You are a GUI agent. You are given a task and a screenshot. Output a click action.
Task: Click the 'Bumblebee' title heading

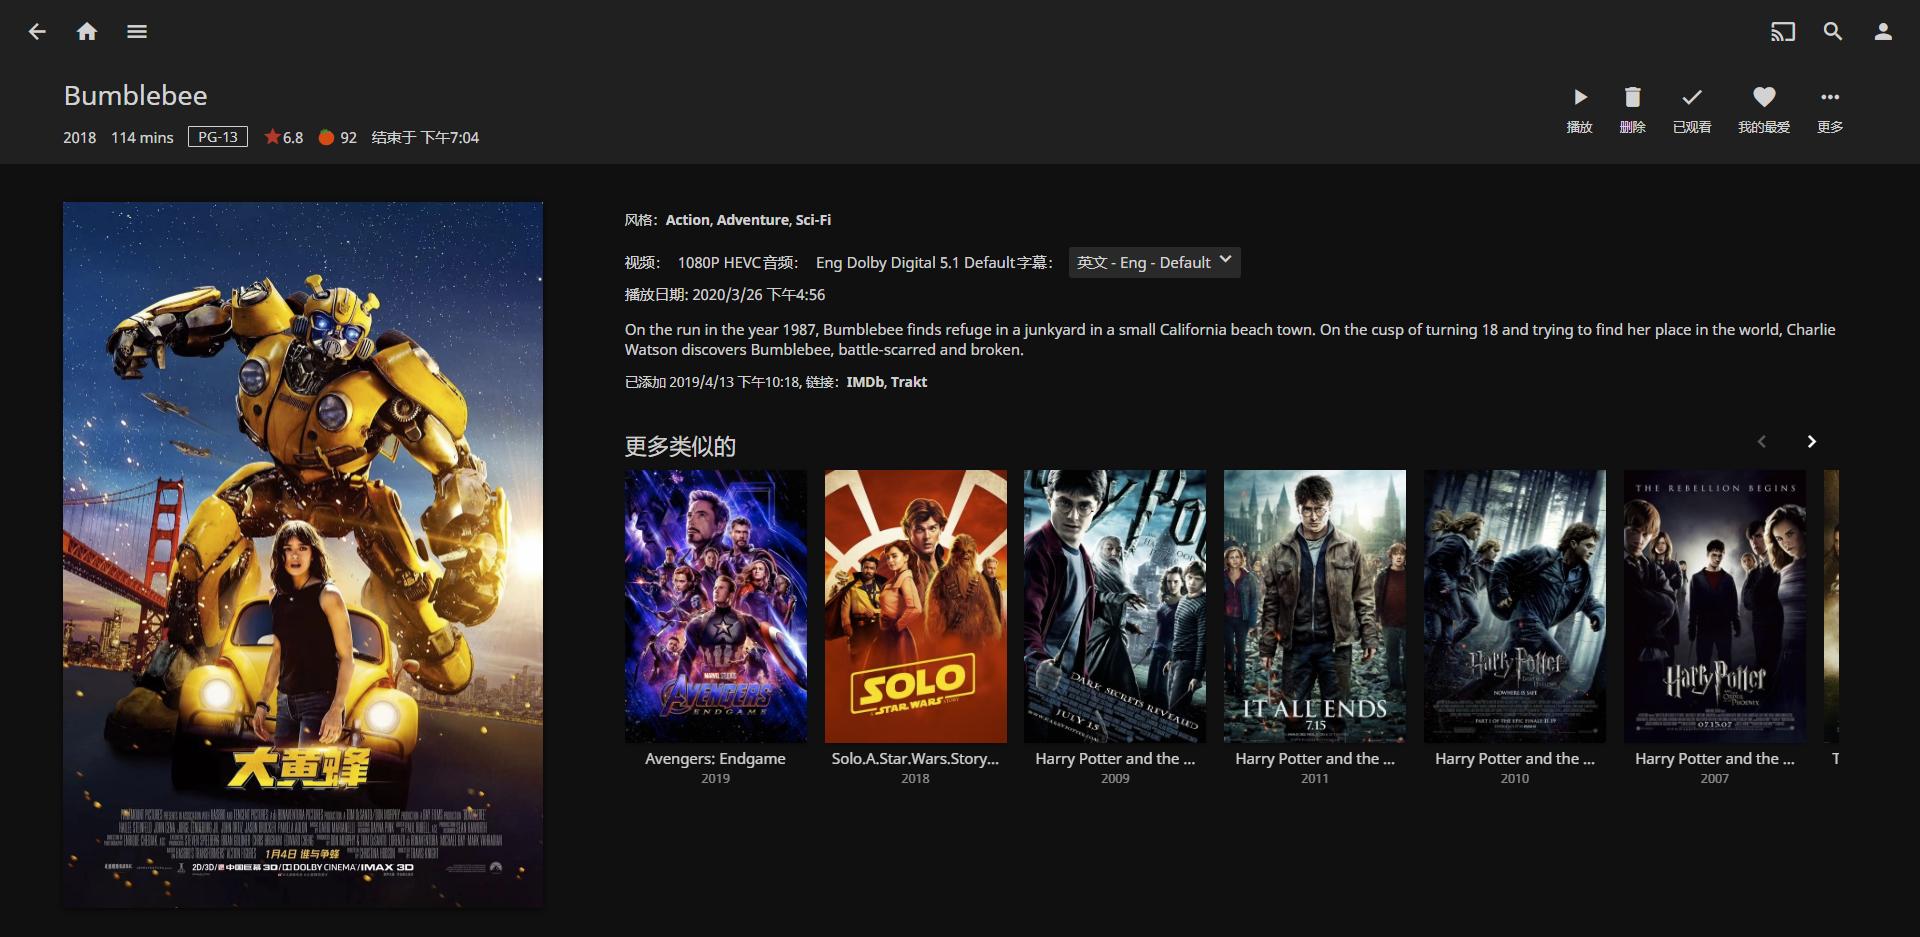[x=136, y=96]
